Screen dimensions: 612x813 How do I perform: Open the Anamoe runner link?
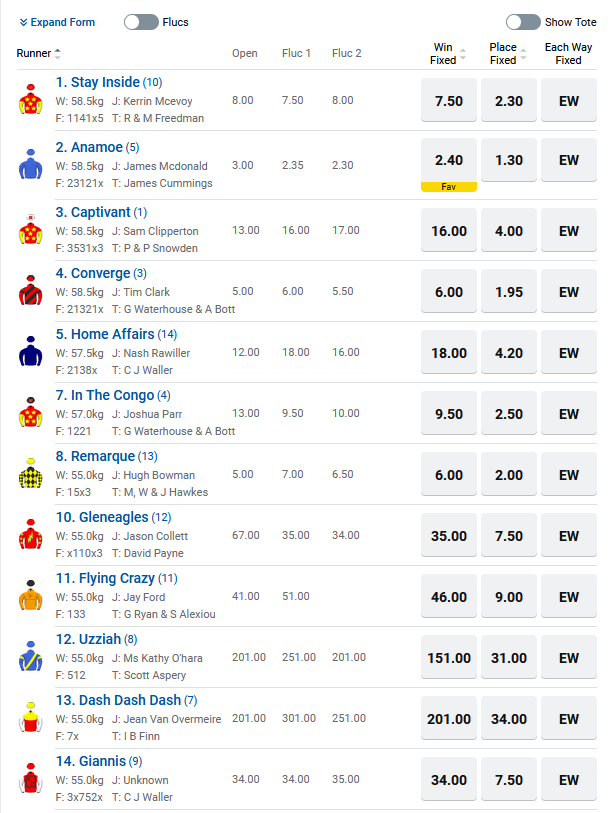coord(89,147)
